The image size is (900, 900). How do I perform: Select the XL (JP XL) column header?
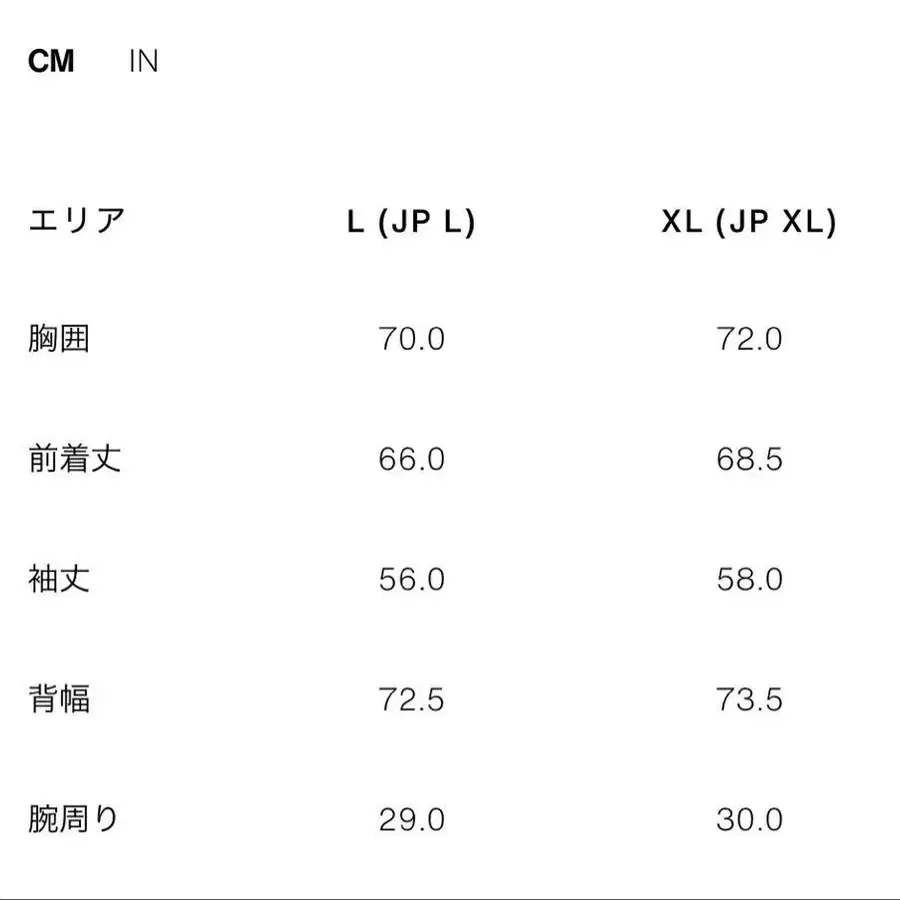tap(749, 222)
